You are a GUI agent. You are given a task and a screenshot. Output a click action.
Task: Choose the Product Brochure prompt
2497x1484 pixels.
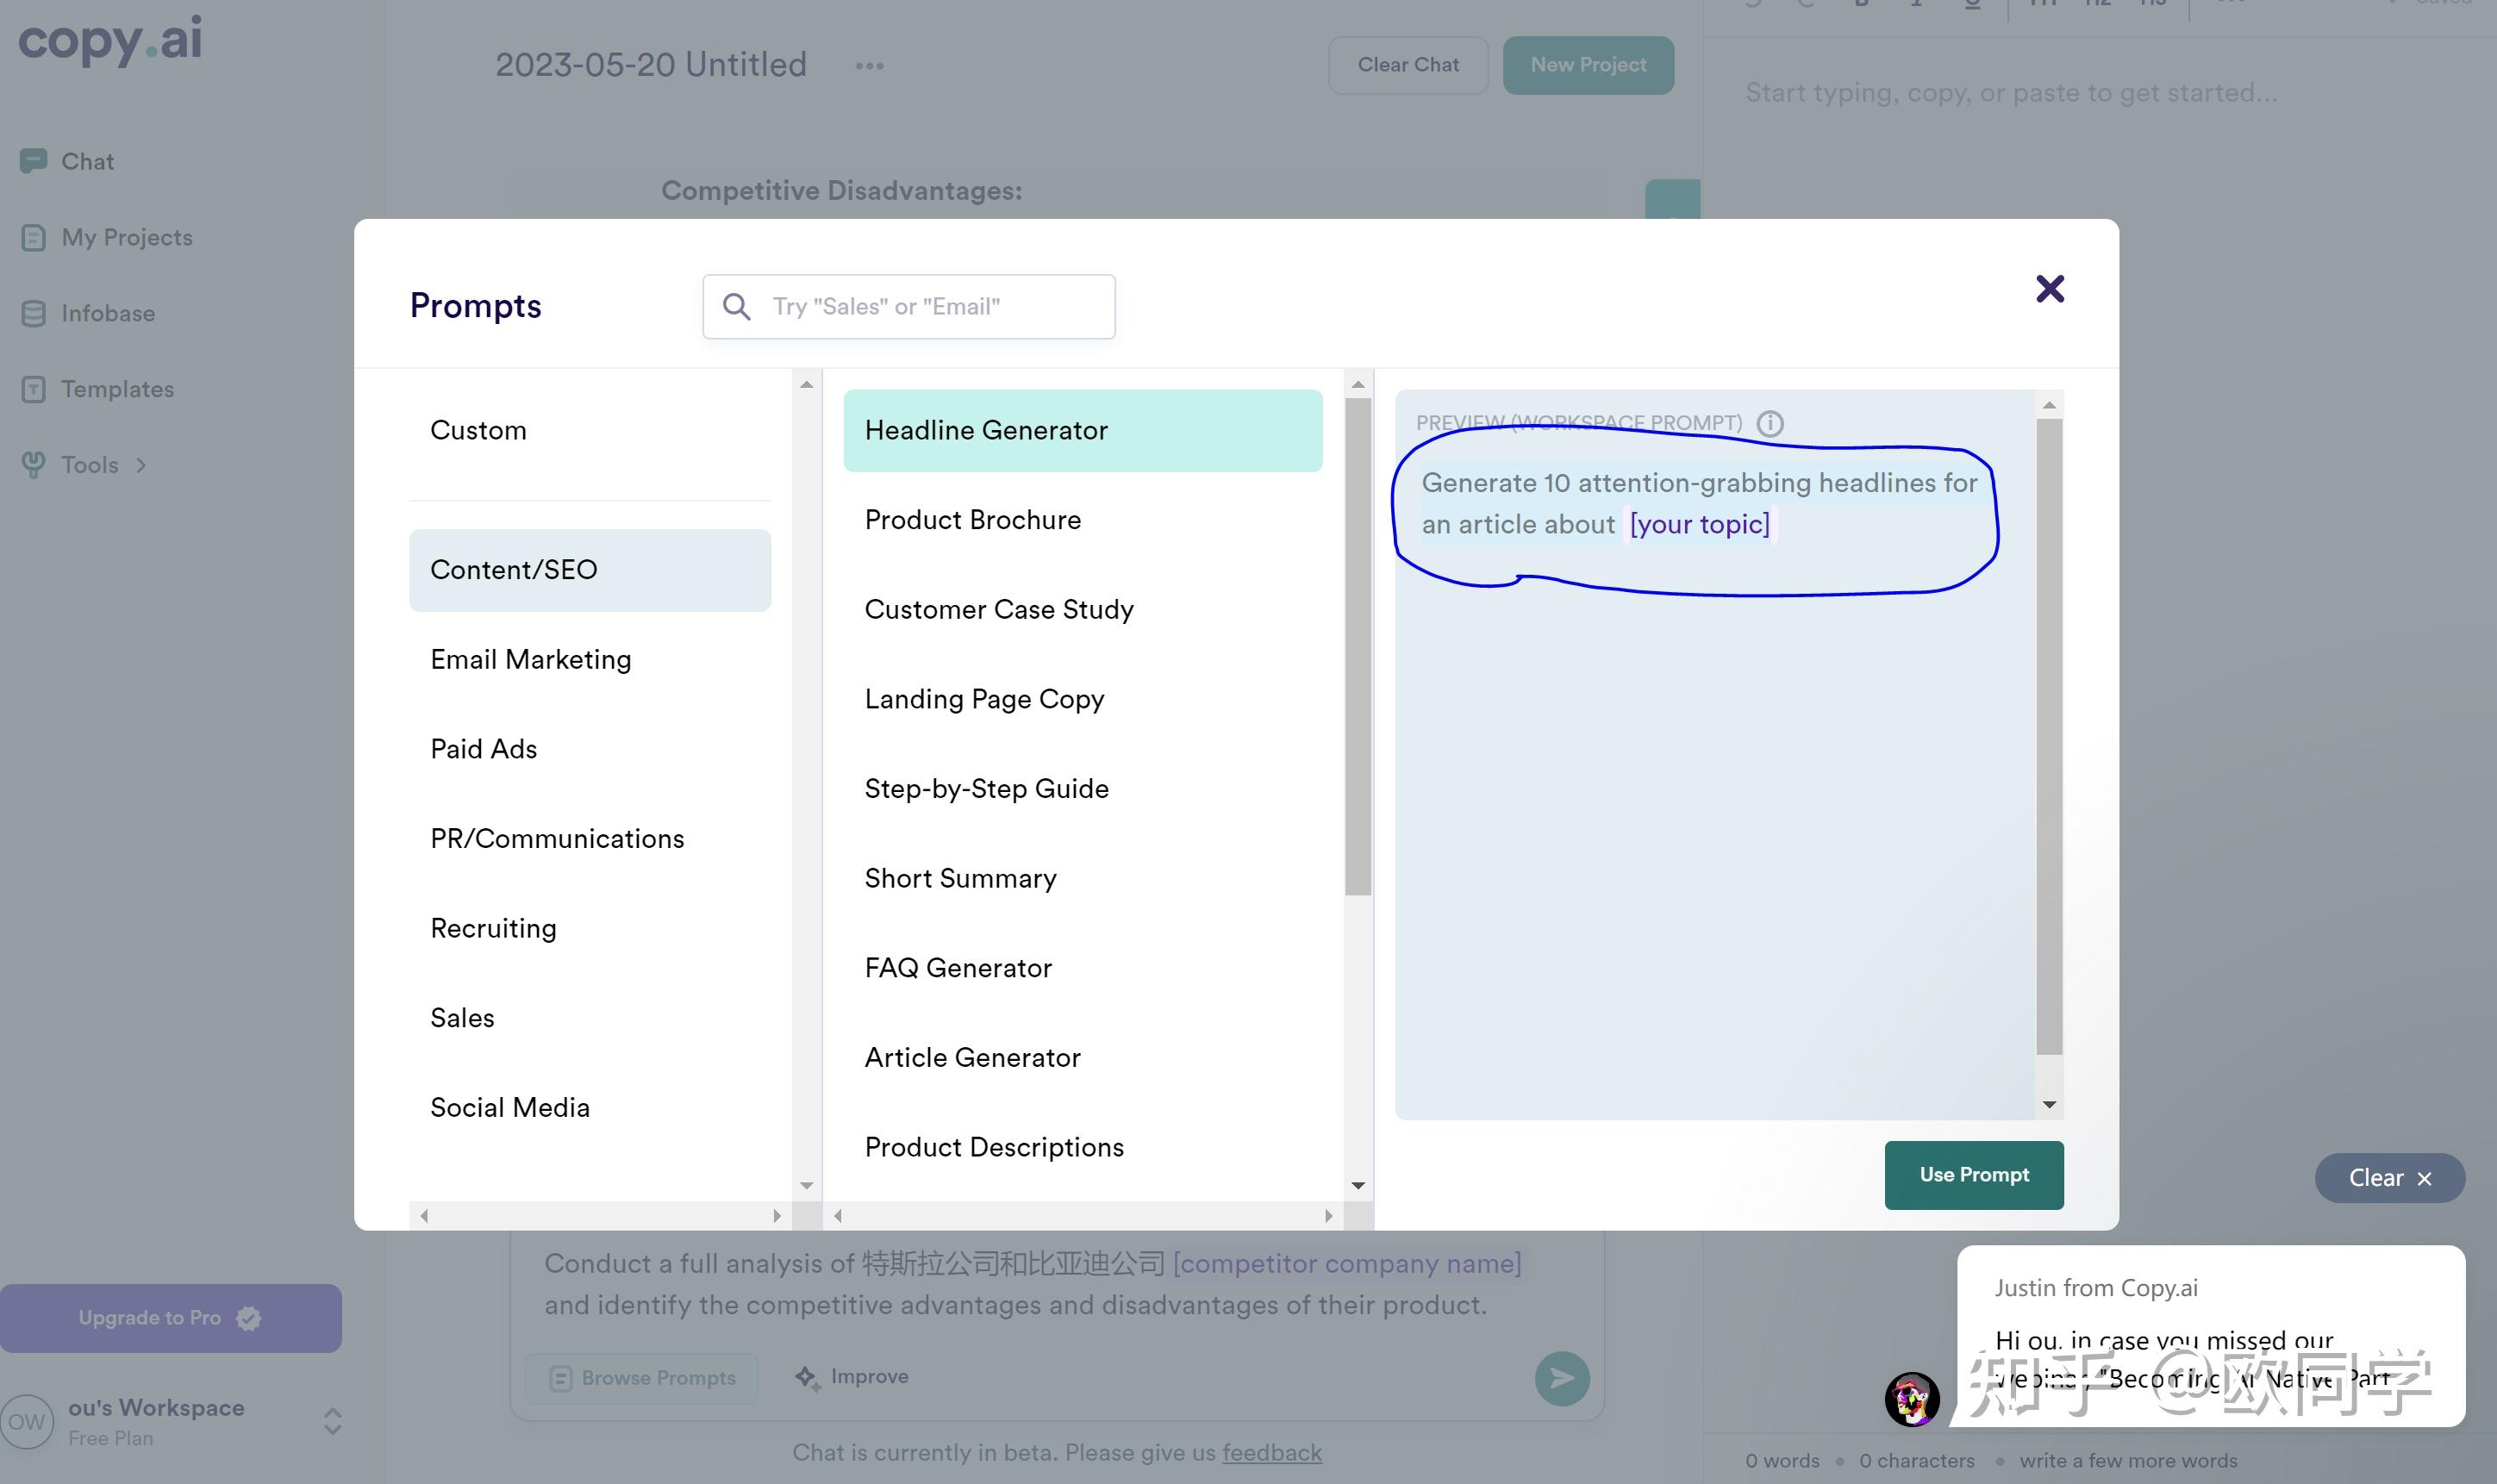point(972,520)
